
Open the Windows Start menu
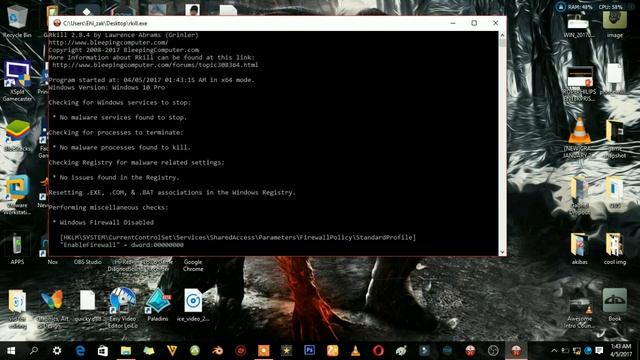point(11,351)
